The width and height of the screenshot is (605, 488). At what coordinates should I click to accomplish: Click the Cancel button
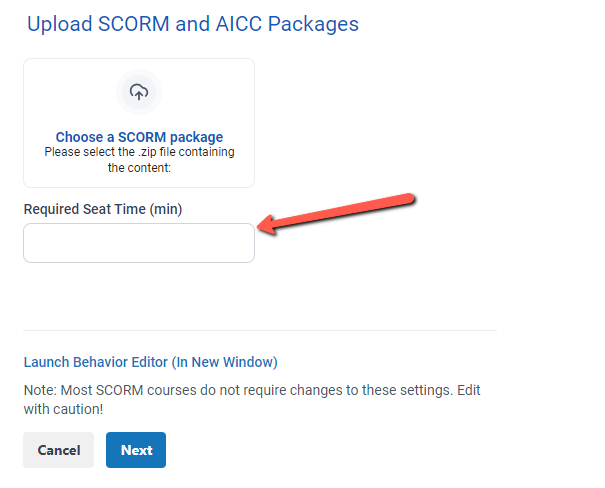59,450
